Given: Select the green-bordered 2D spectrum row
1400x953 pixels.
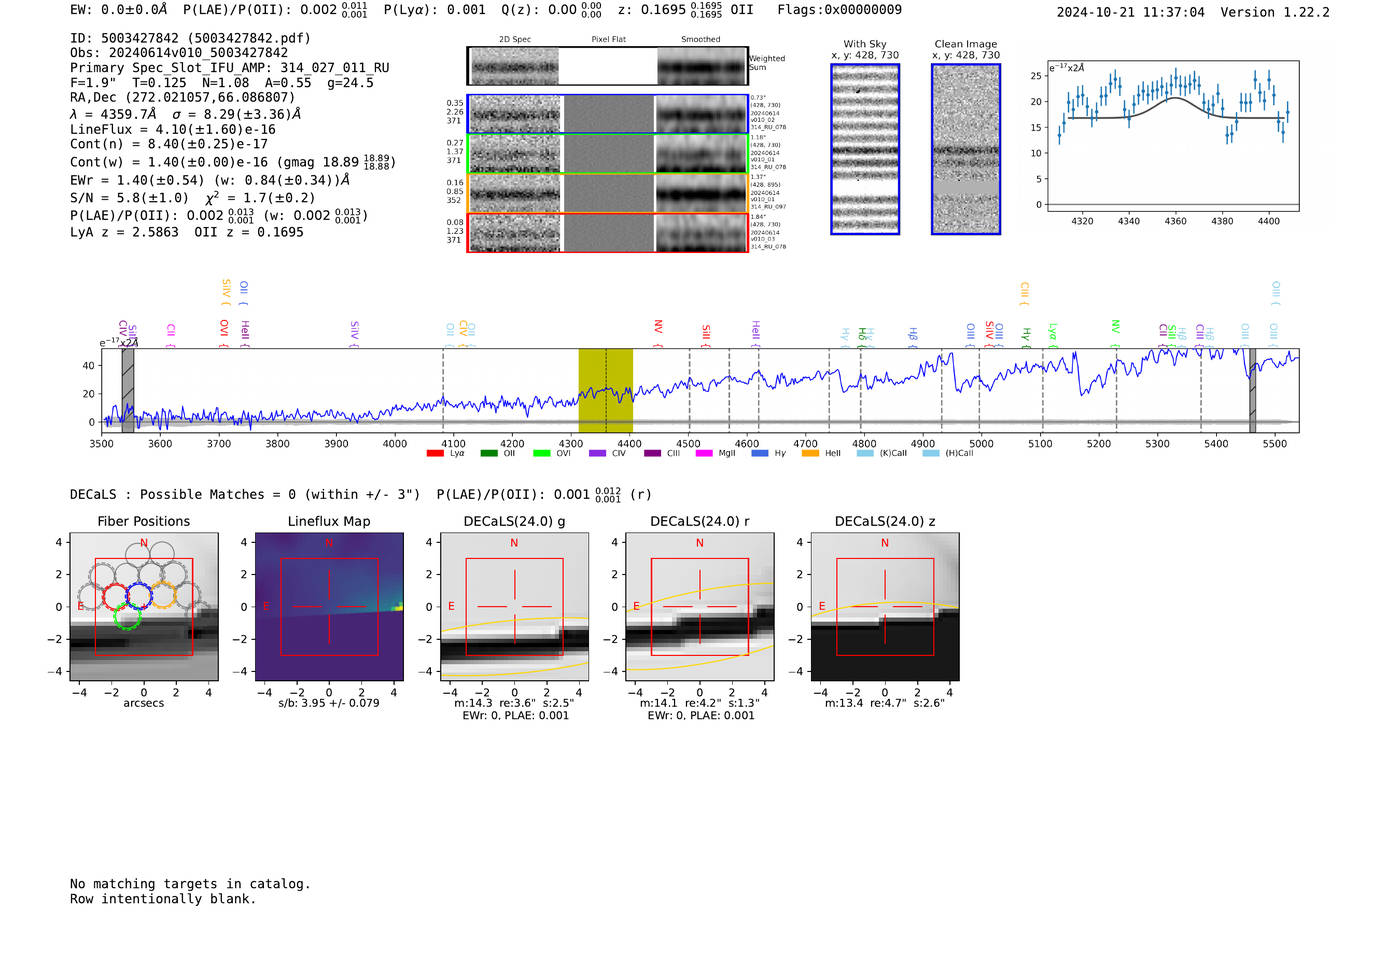Looking at the screenshot, I should (607, 153).
